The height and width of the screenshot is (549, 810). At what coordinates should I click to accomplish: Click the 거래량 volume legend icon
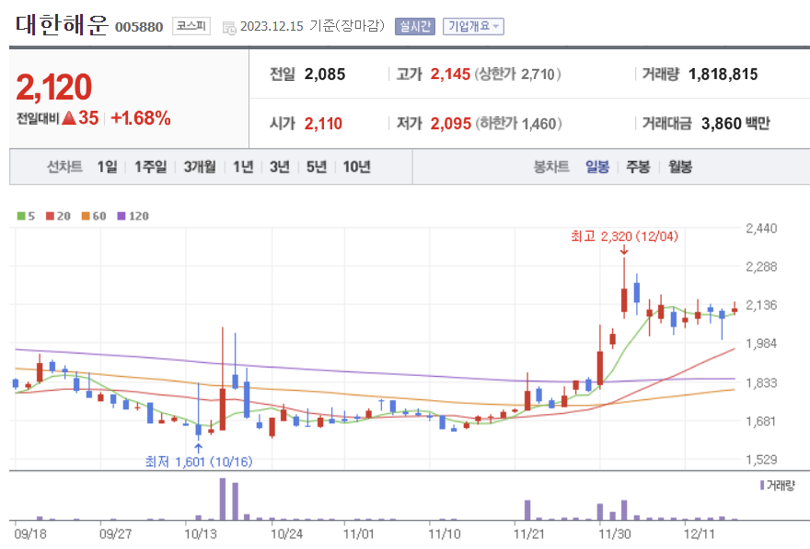tap(762, 485)
